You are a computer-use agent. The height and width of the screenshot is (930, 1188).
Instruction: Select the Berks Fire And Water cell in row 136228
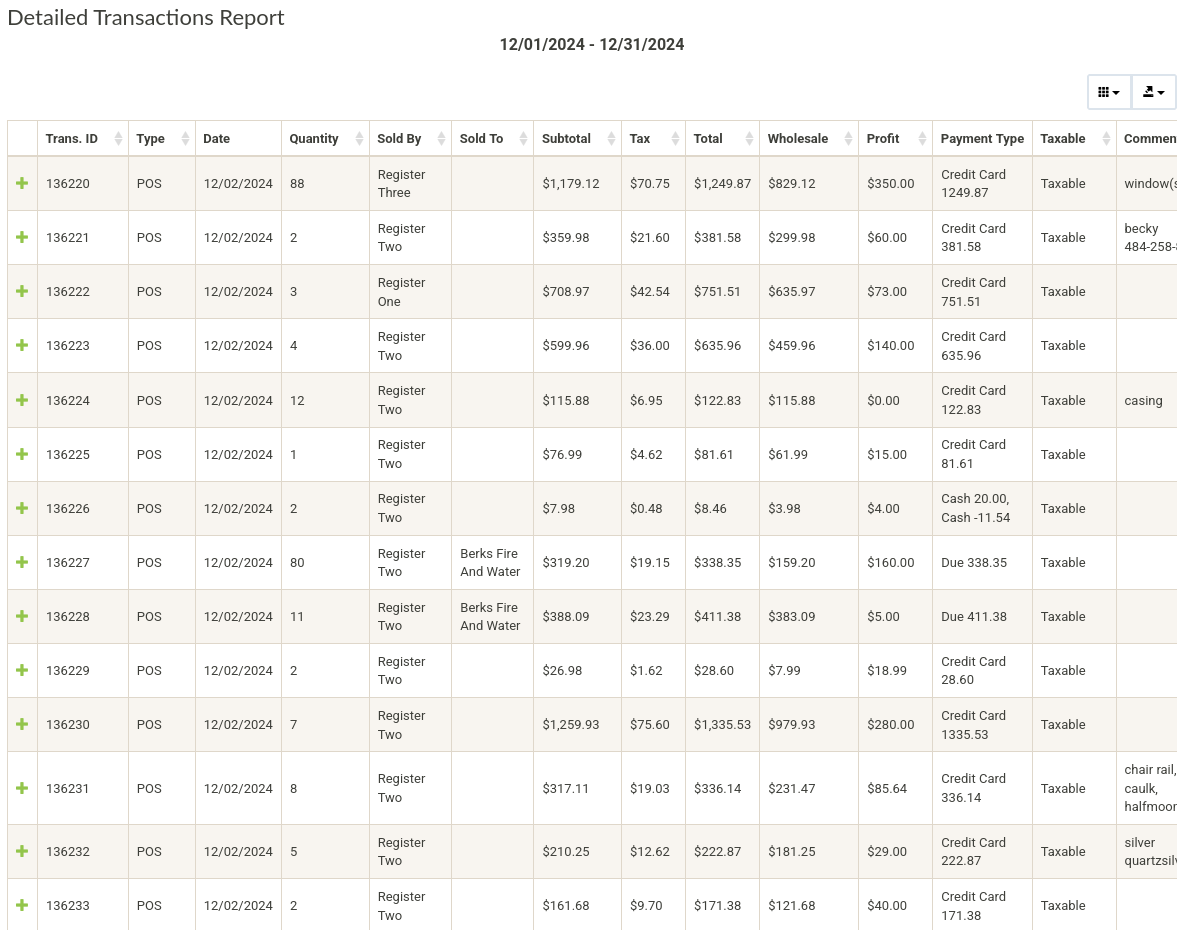coord(490,617)
